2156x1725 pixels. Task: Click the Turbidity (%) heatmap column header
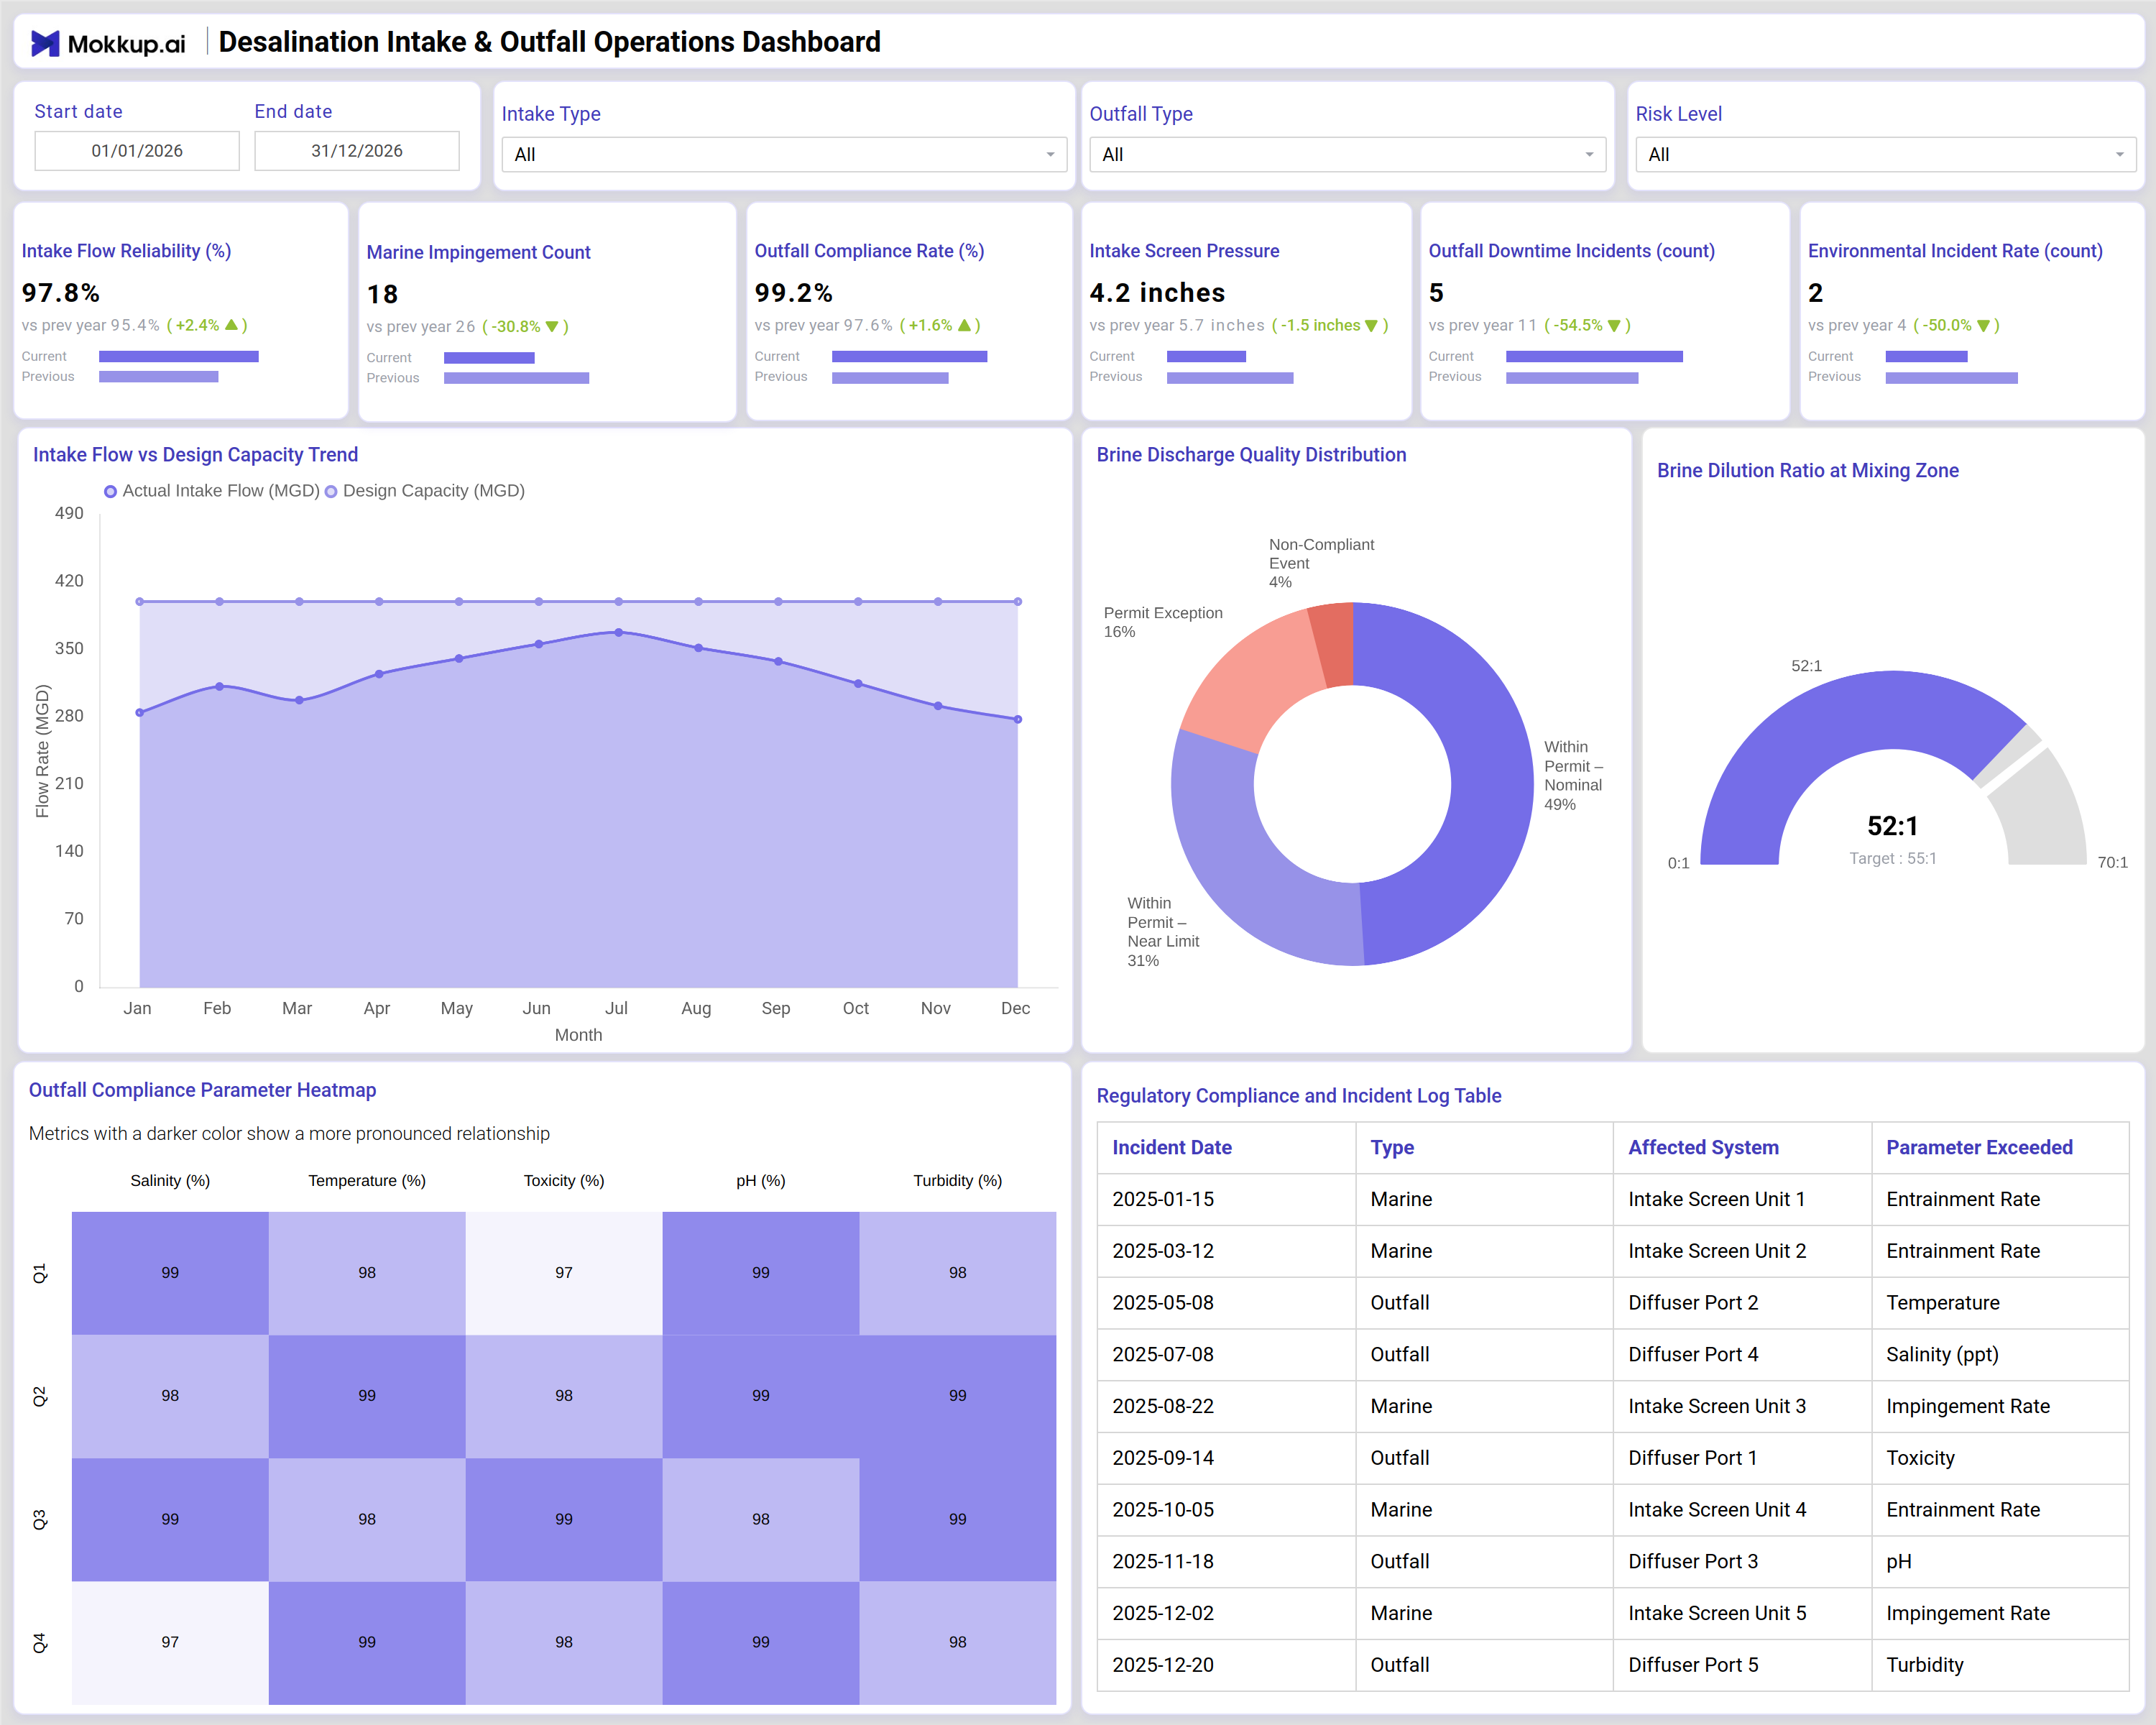click(958, 1181)
